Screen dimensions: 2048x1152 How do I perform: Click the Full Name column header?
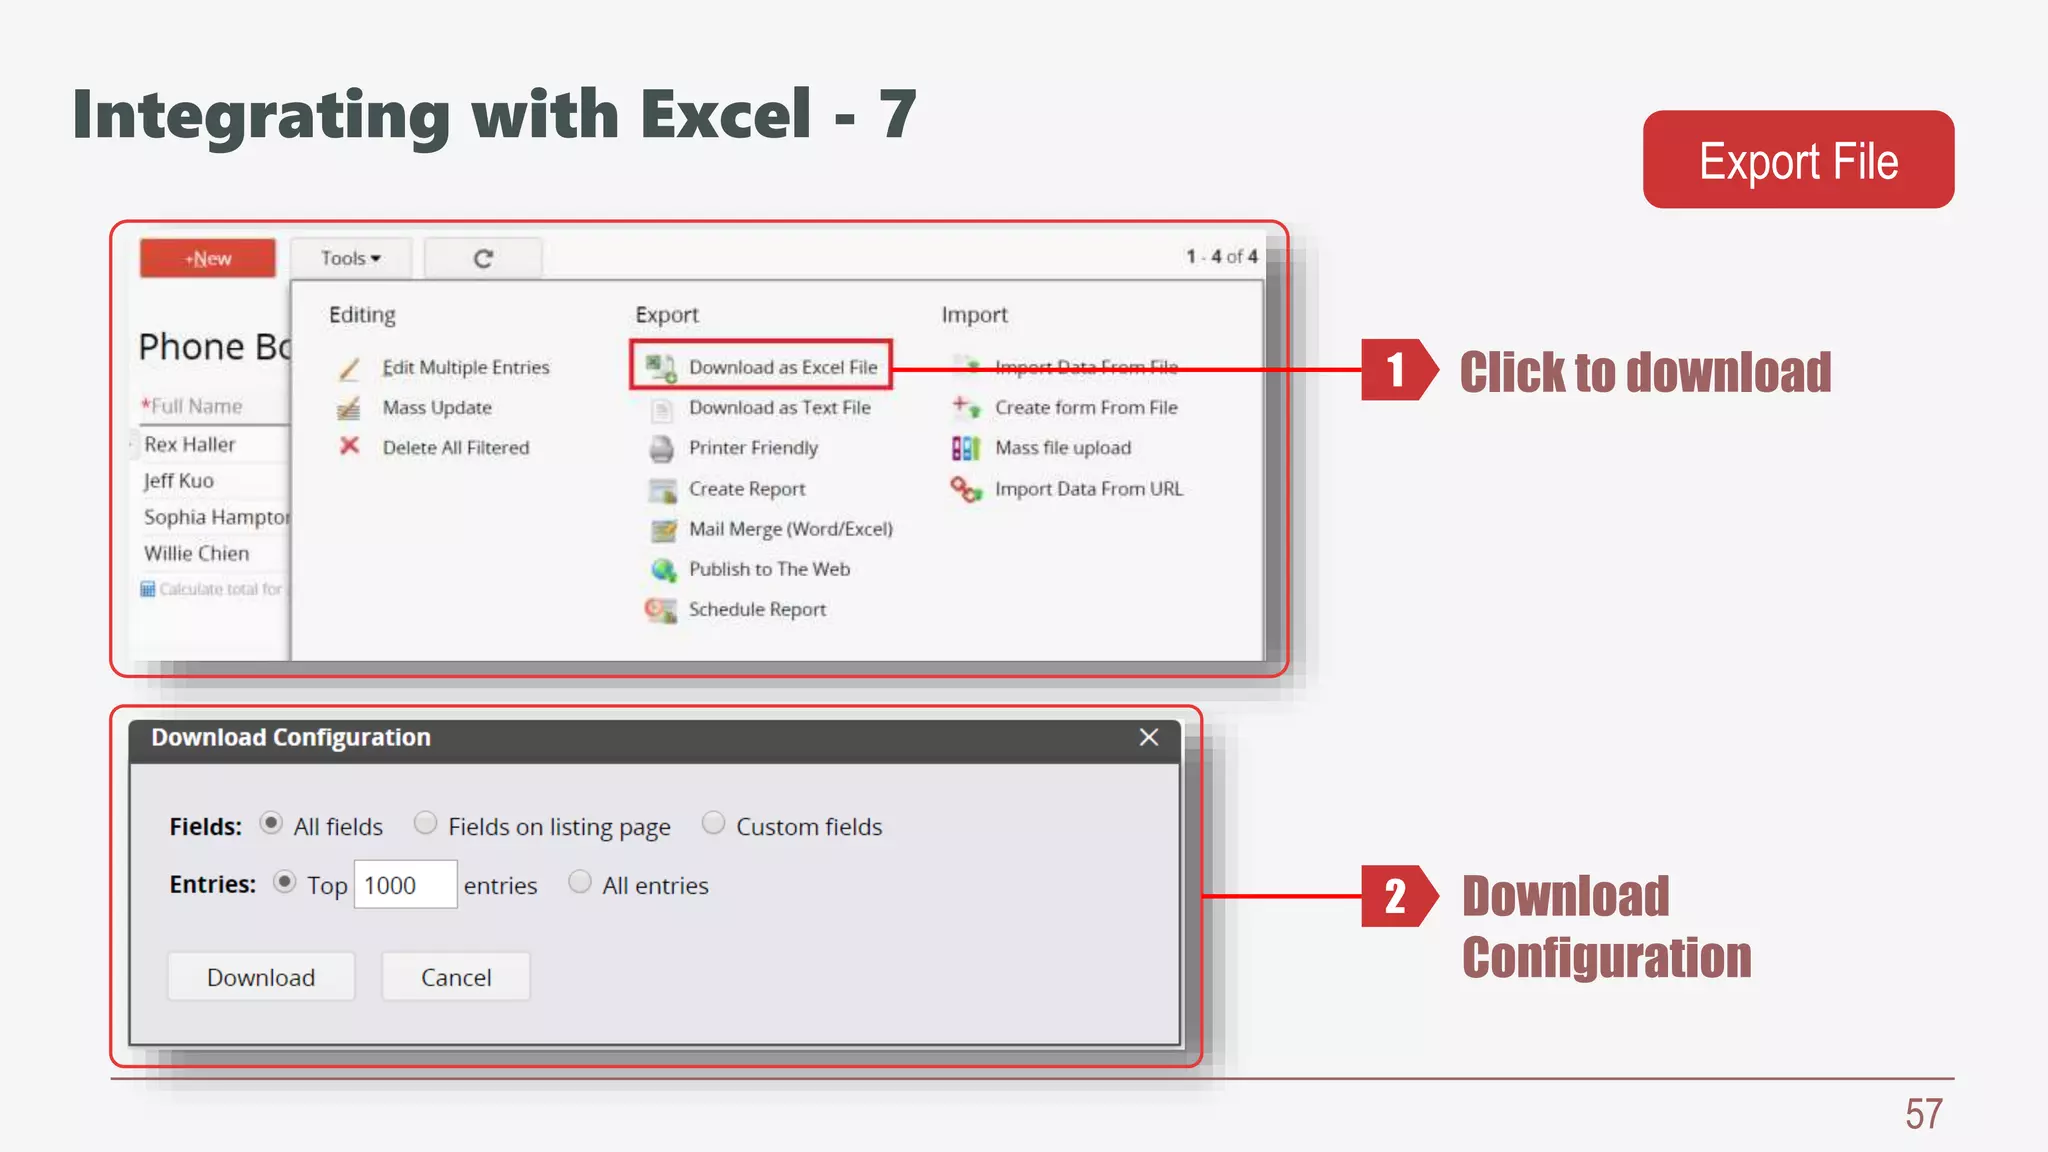[x=192, y=406]
